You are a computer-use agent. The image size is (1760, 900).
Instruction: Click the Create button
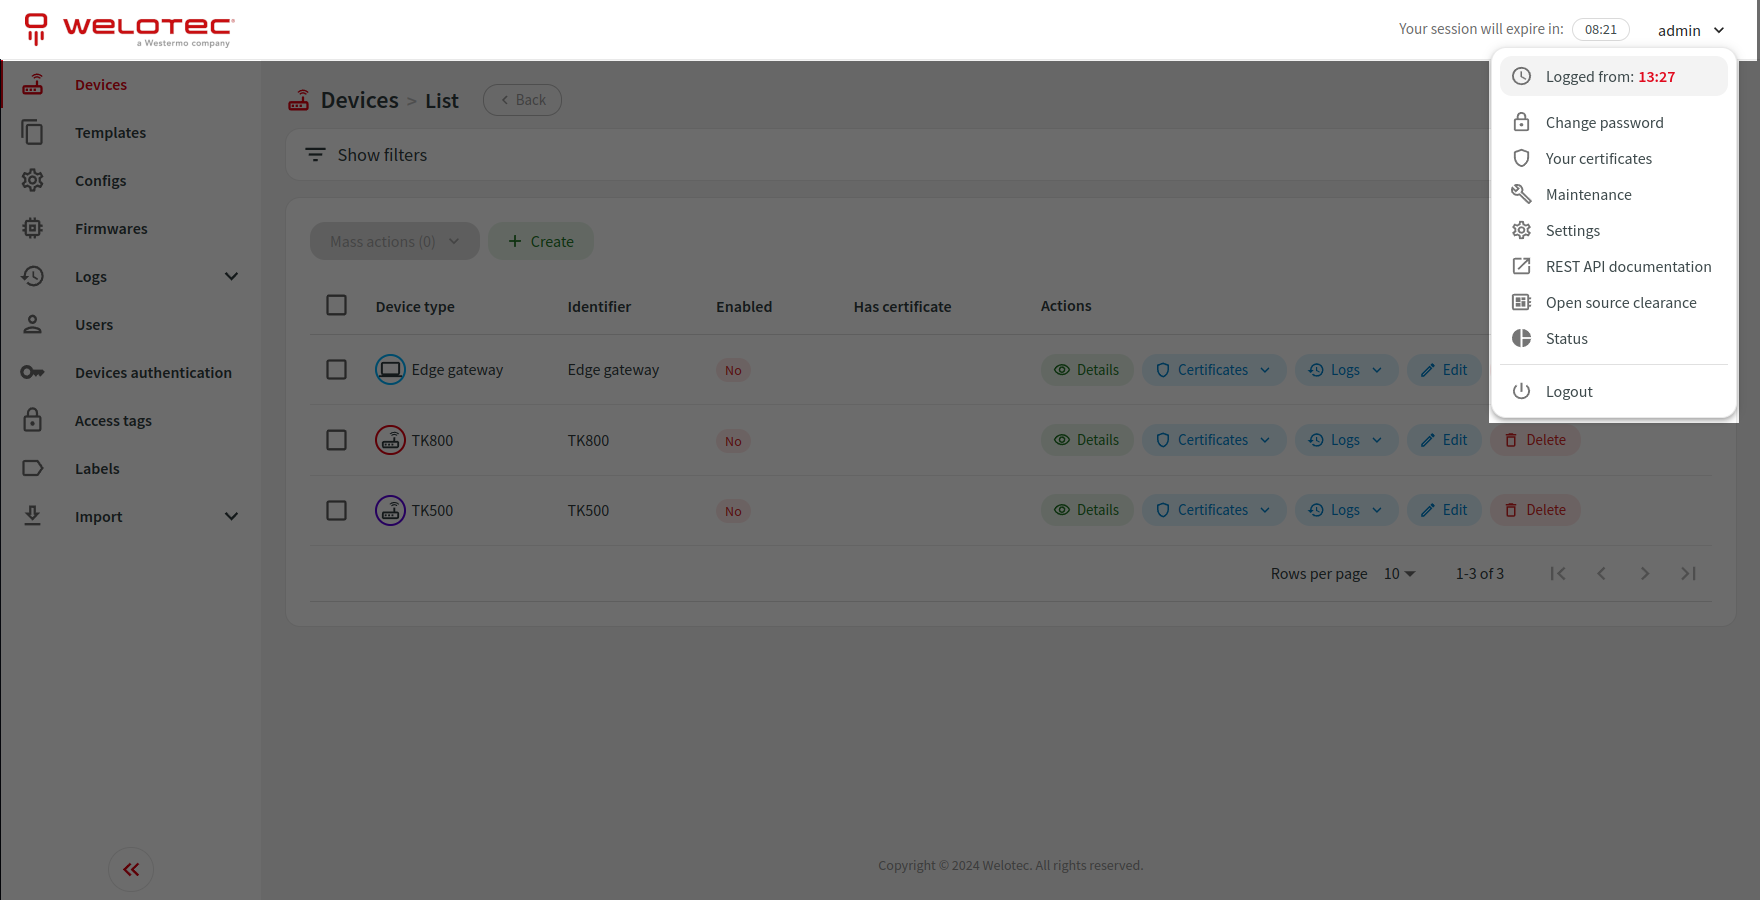(x=540, y=241)
